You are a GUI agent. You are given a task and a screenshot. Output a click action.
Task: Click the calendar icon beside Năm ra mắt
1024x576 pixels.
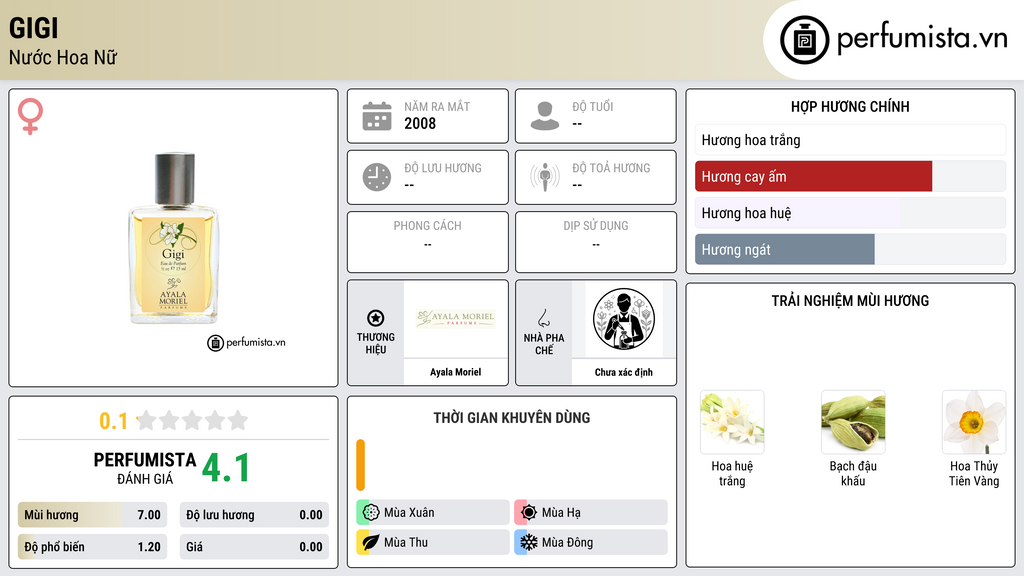click(377, 116)
